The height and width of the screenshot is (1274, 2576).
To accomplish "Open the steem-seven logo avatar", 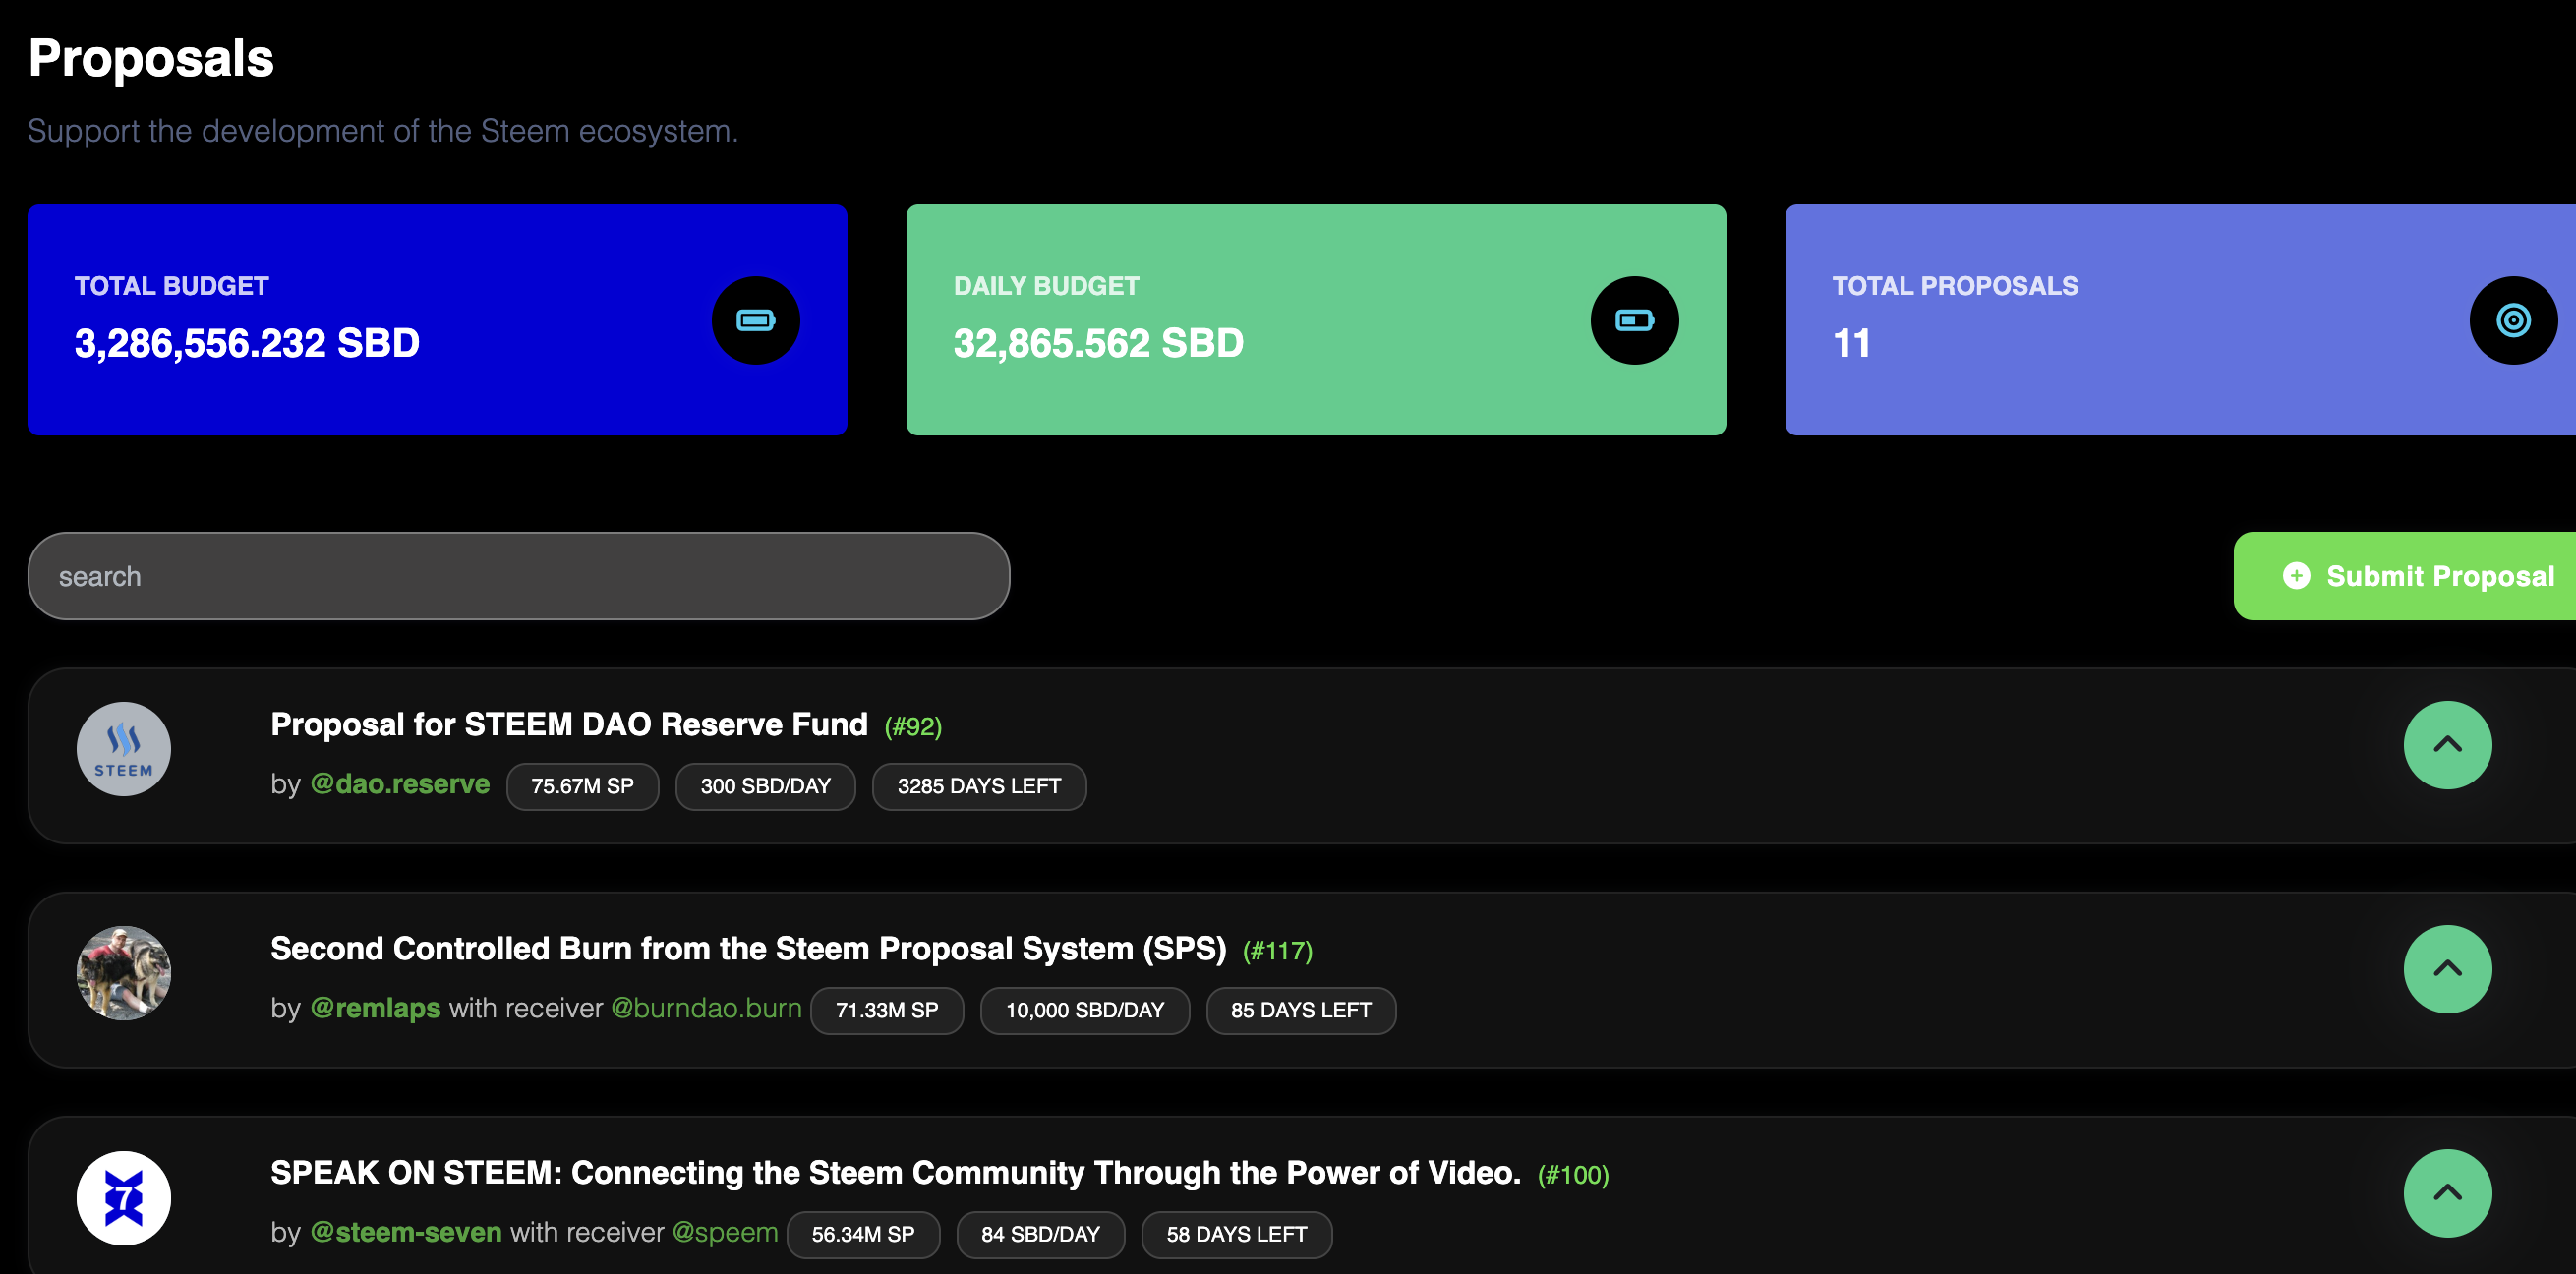I will (124, 1197).
